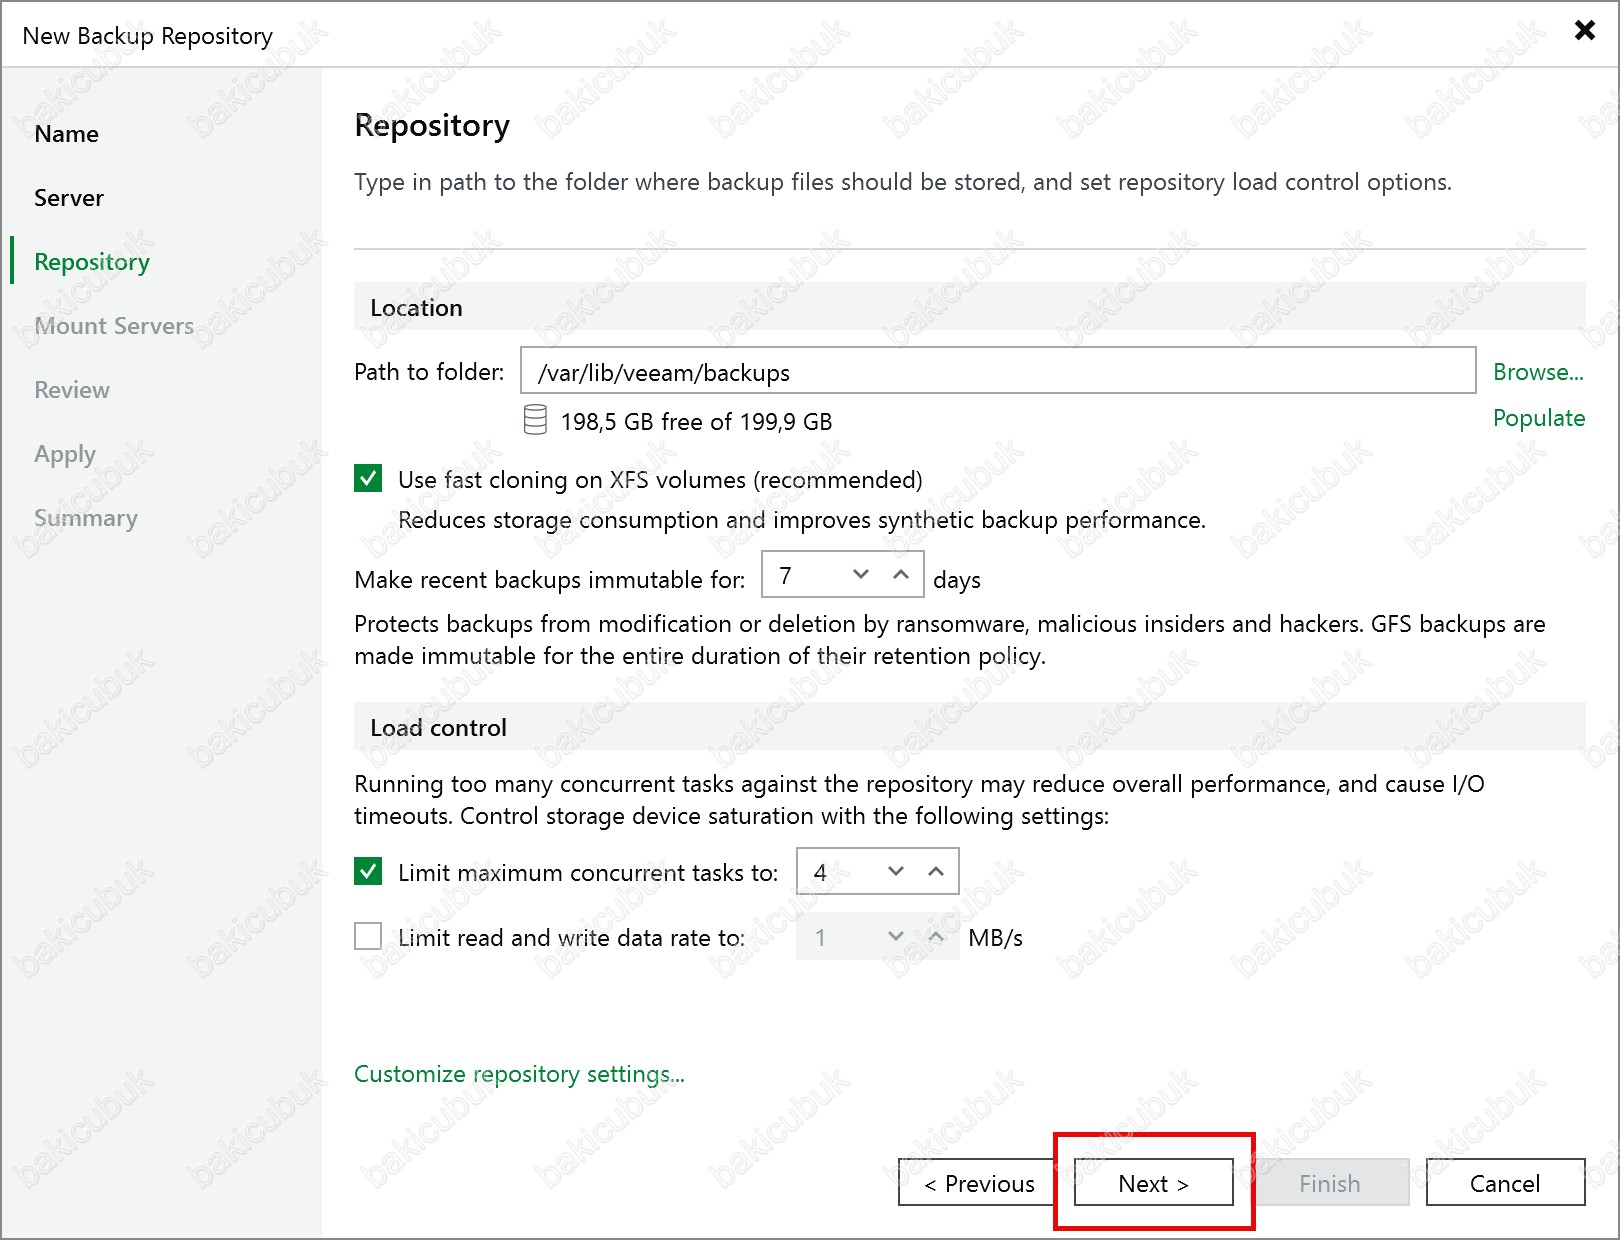Cancel the repository wizard
The image size is (1620, 1240).
point(1504,1183)
